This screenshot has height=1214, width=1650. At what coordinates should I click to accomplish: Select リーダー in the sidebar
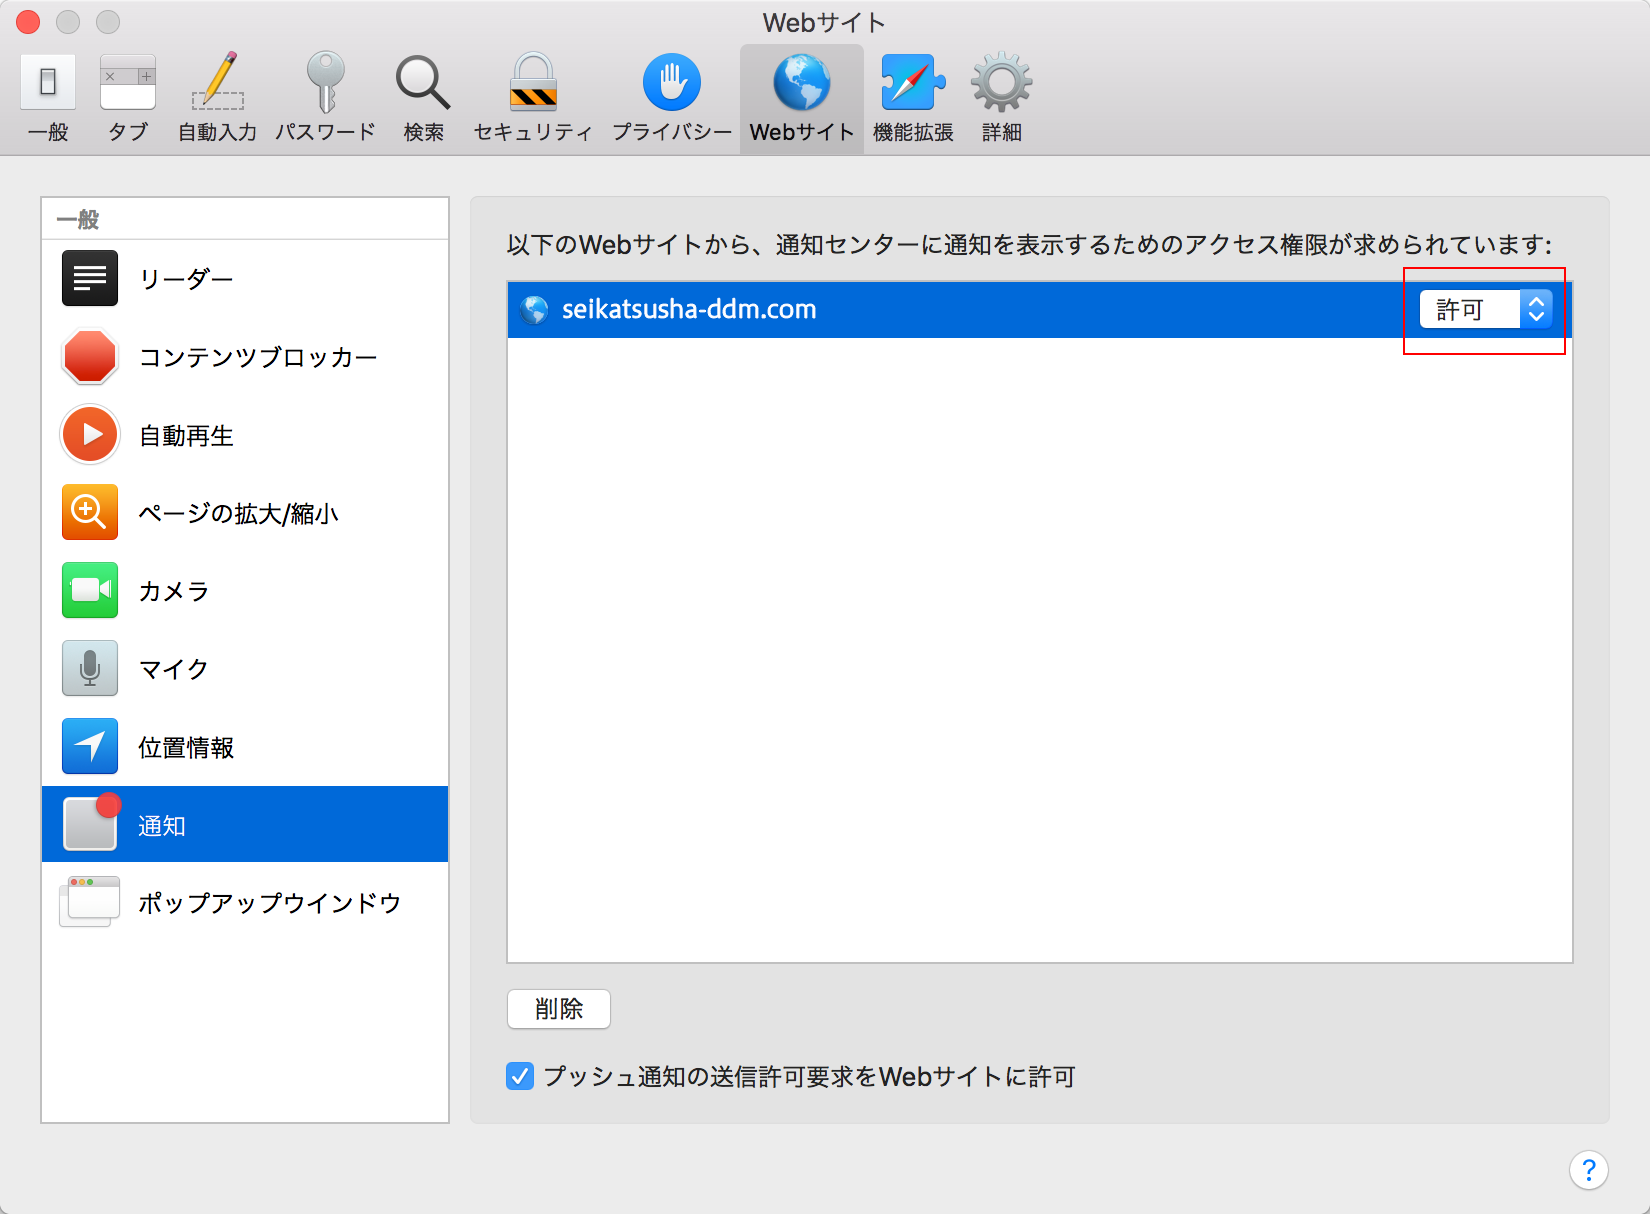245,279
